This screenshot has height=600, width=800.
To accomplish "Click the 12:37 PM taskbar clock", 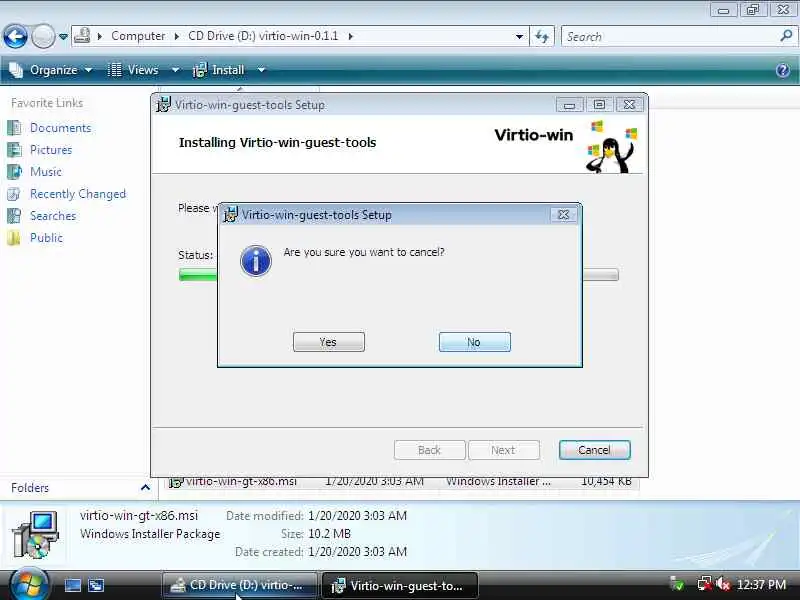I will [x=761, y=585].
